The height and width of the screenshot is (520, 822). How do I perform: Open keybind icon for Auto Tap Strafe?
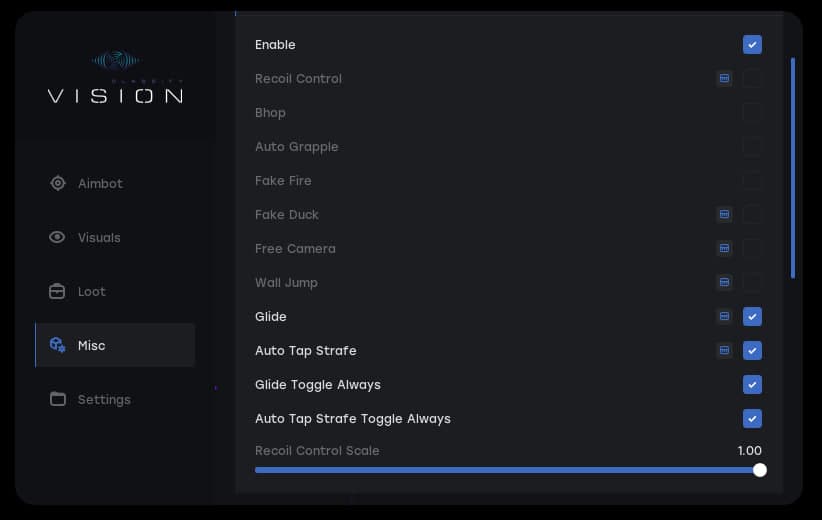click(724, 351)
